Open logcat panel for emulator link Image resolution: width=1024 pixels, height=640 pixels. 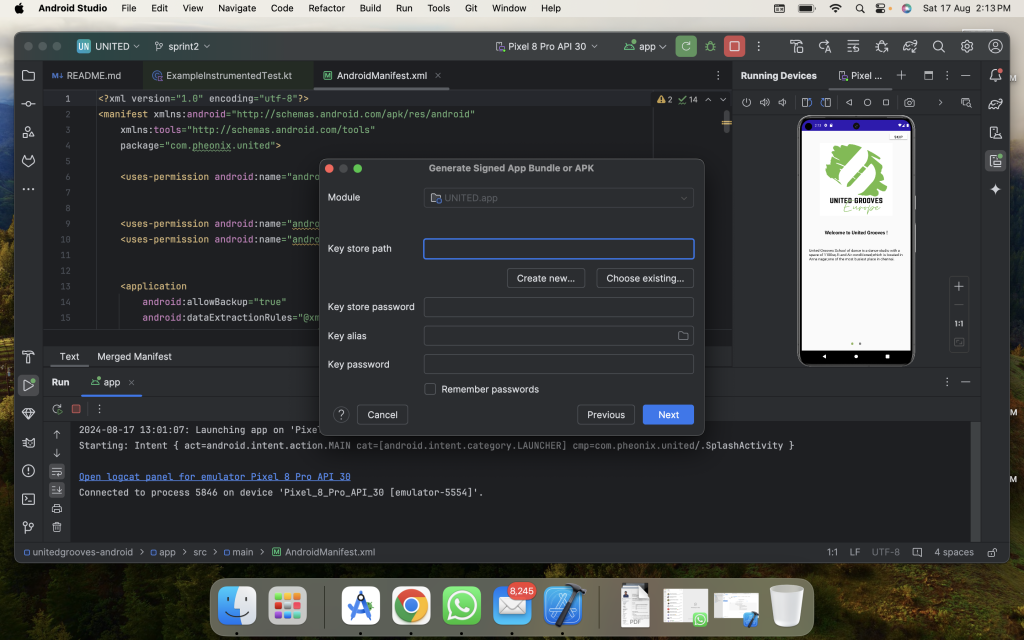(215, 477)
